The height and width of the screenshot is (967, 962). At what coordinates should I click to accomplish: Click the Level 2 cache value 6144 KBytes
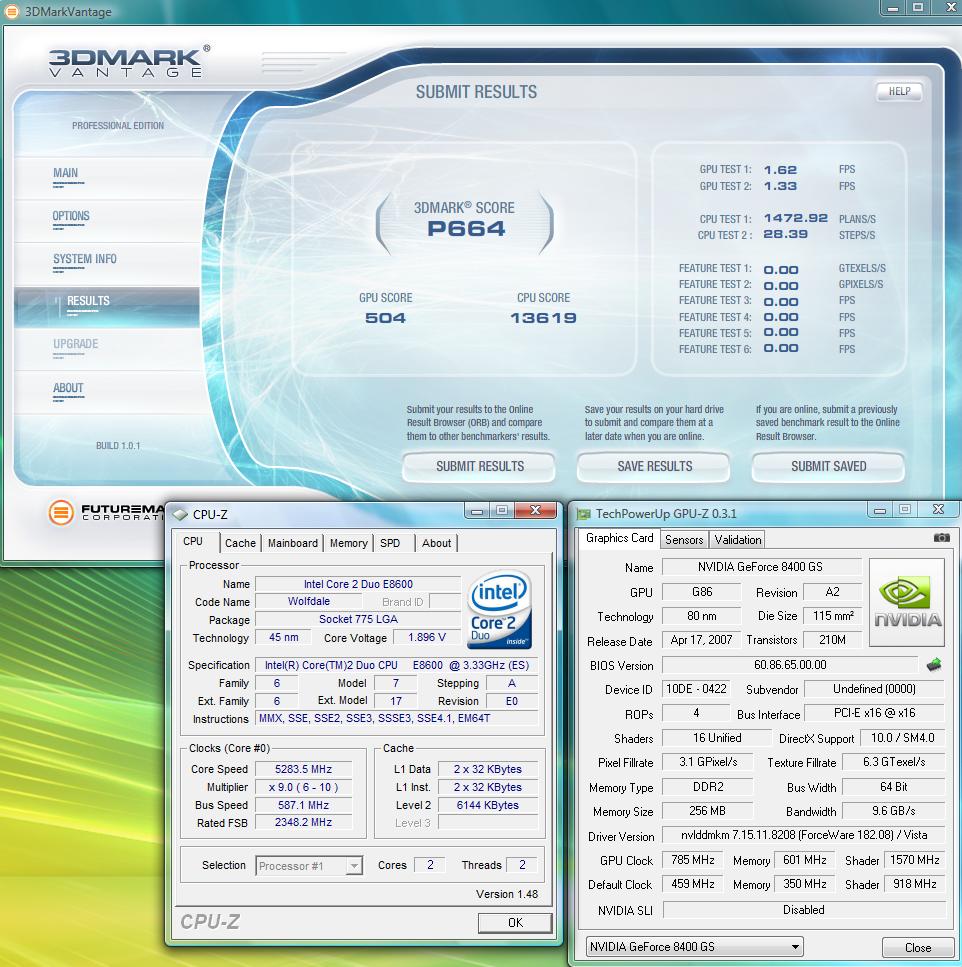pyautogui.click(x=487, y=805)
